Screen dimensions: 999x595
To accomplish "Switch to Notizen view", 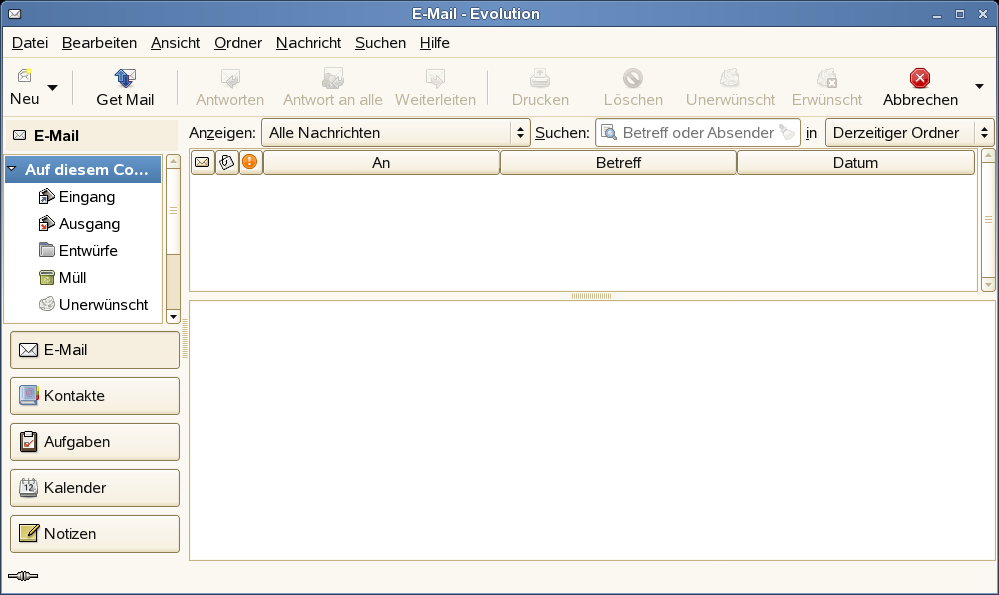I will (x=95, y=533).
